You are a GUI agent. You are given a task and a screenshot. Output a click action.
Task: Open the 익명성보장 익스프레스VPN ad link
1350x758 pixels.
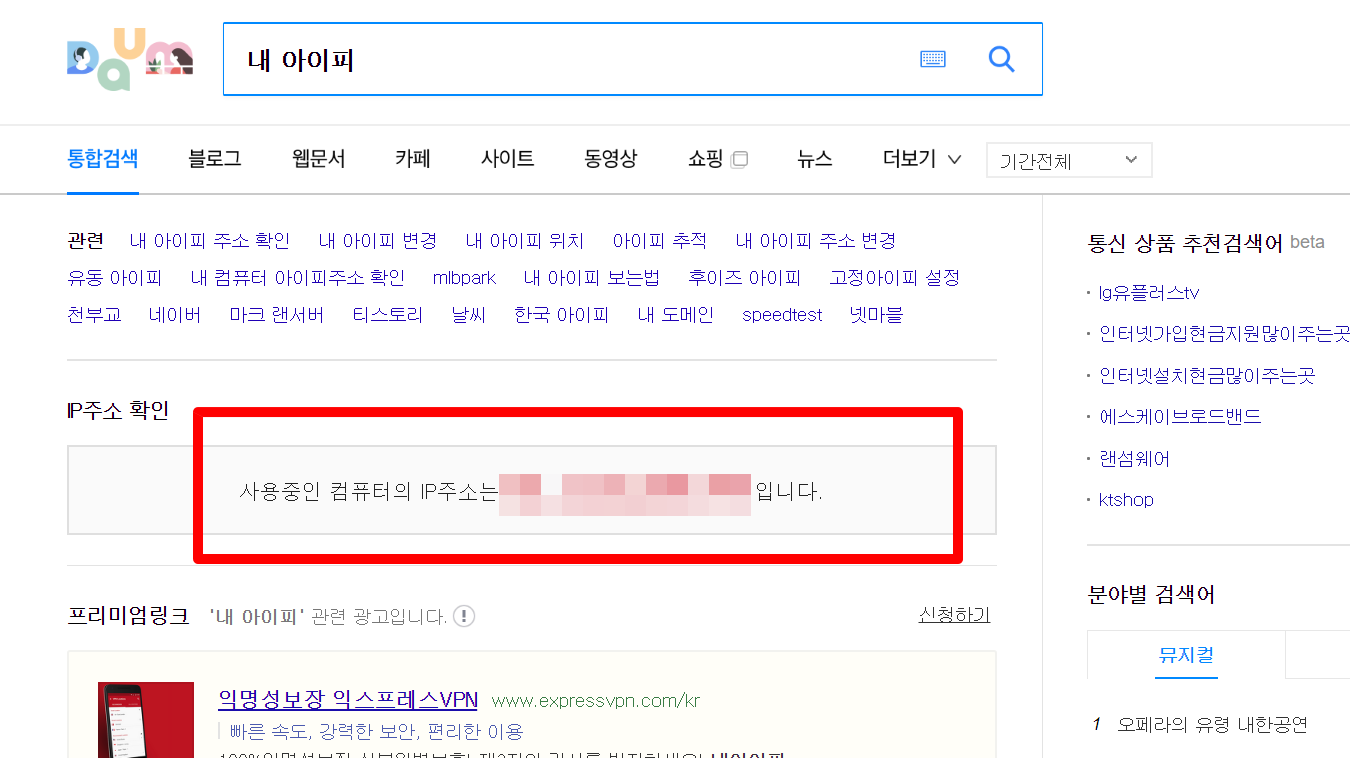coord(348,699)
